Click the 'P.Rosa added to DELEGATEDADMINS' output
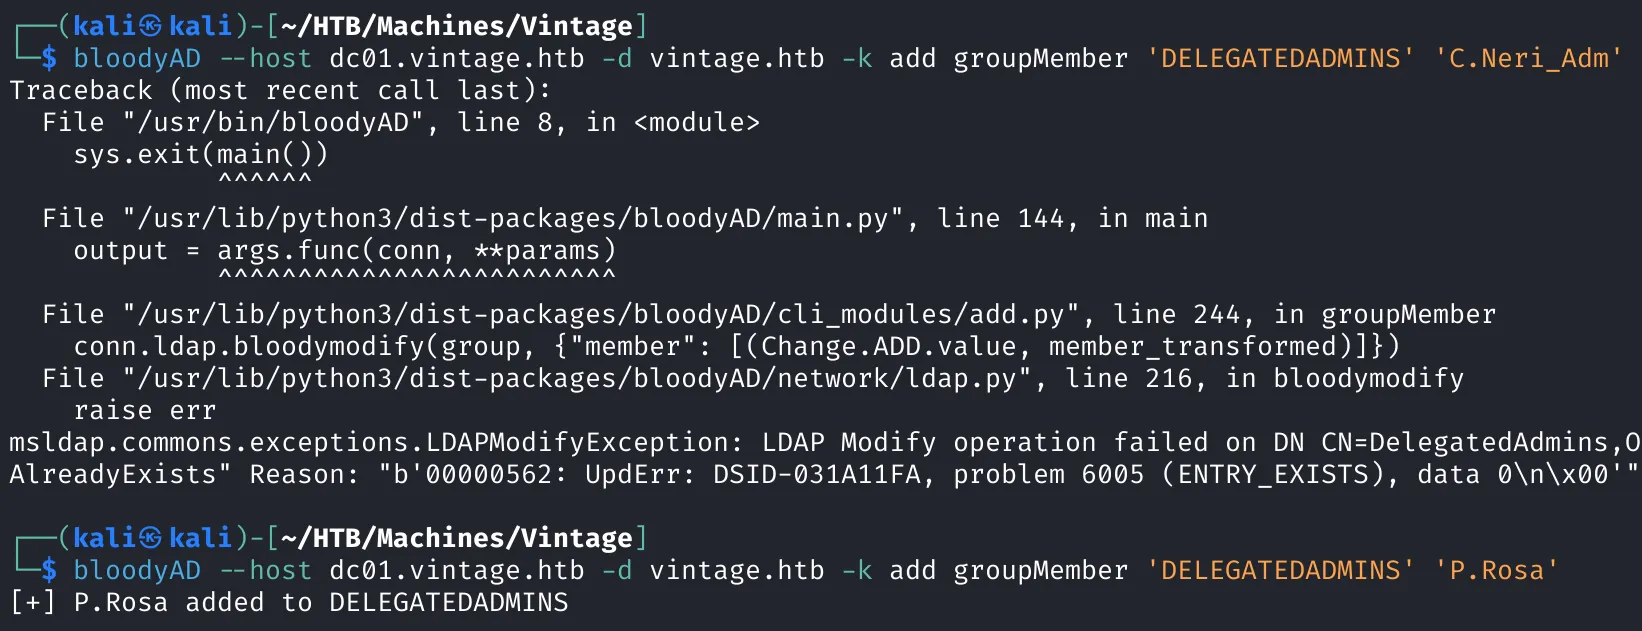The width and height of the screenshot is (1642, 631). pyautogui.click(x=321, y=602)
